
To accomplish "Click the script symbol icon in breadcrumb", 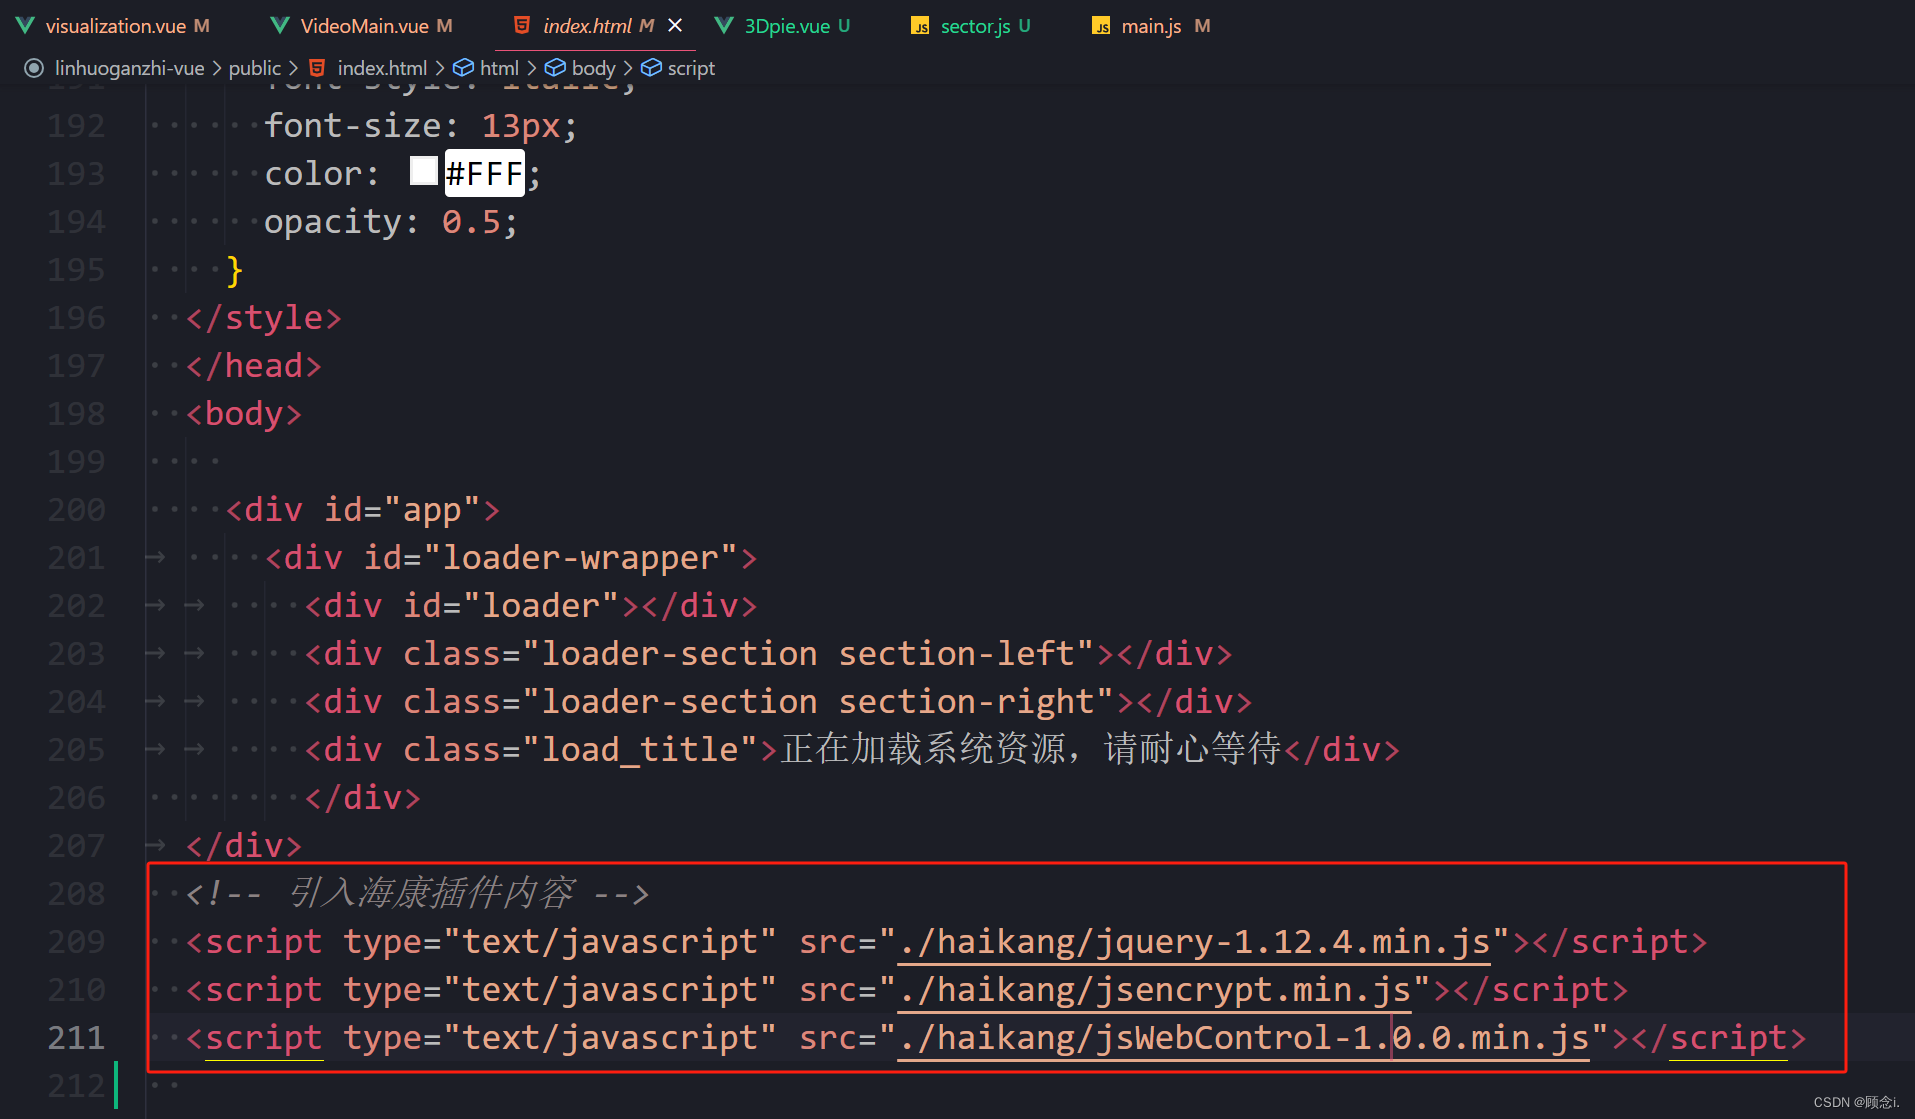I will (651, 68).
